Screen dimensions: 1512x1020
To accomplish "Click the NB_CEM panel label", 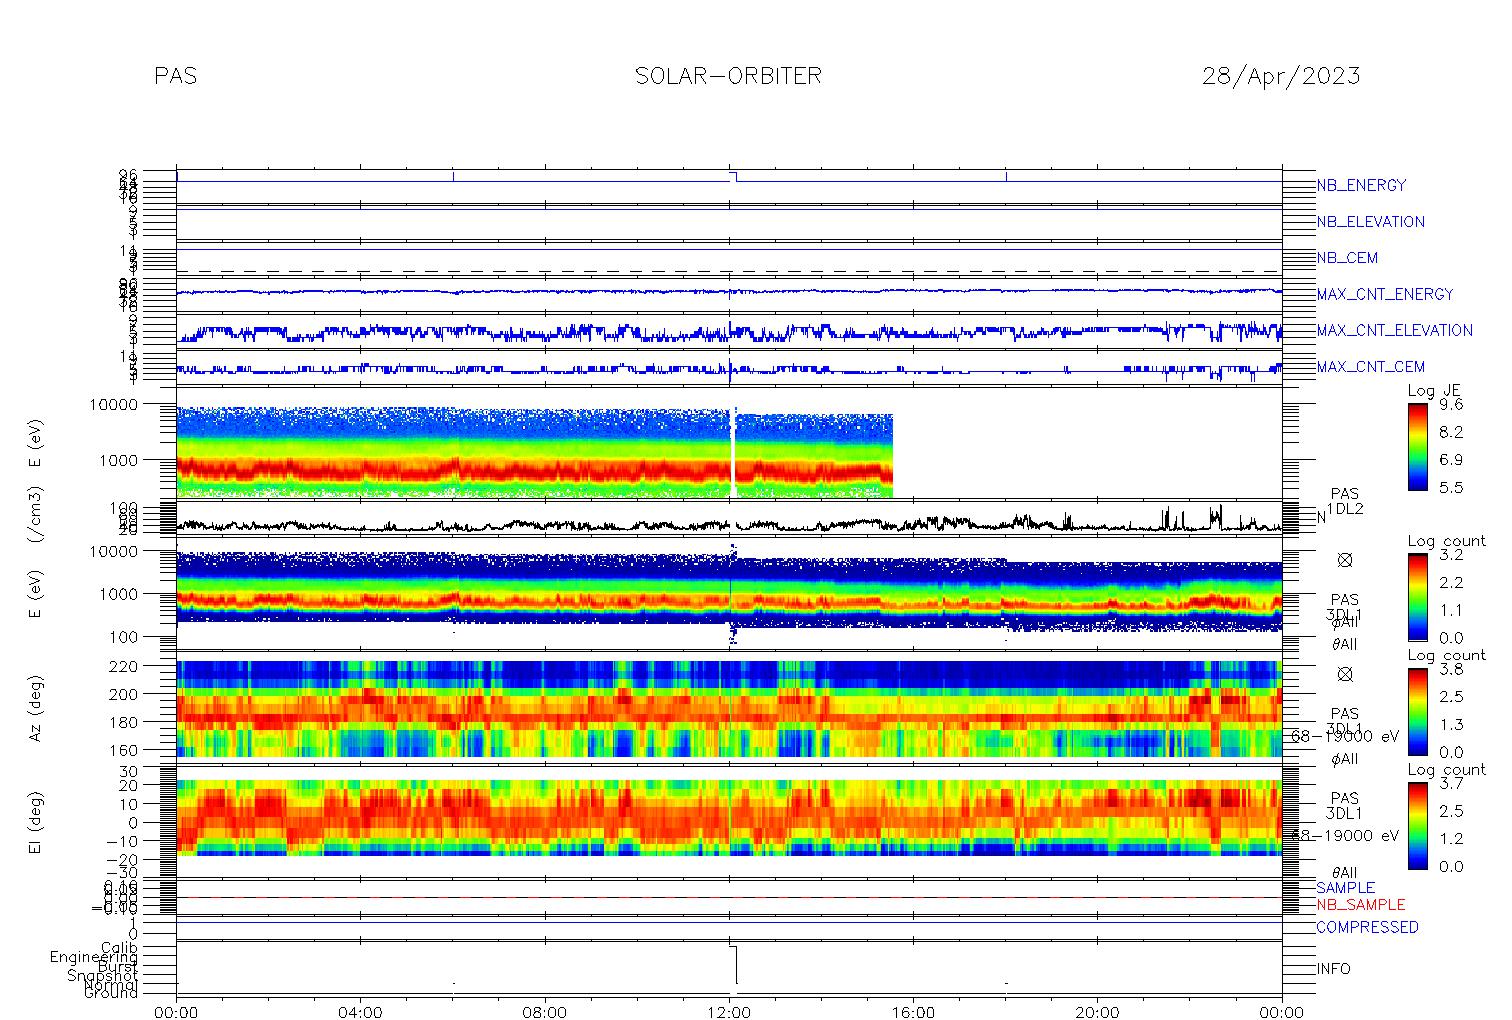I will 1347,258.
